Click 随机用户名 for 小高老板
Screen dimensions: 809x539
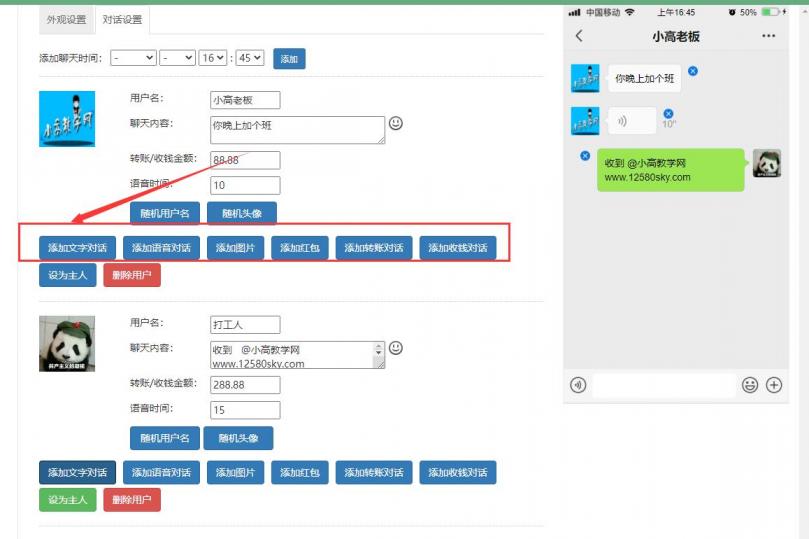tap(165, 213)
